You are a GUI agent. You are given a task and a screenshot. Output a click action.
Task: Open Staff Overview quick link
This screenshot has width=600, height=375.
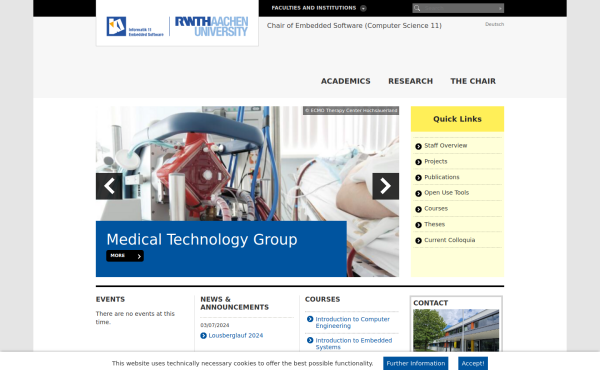446,145
